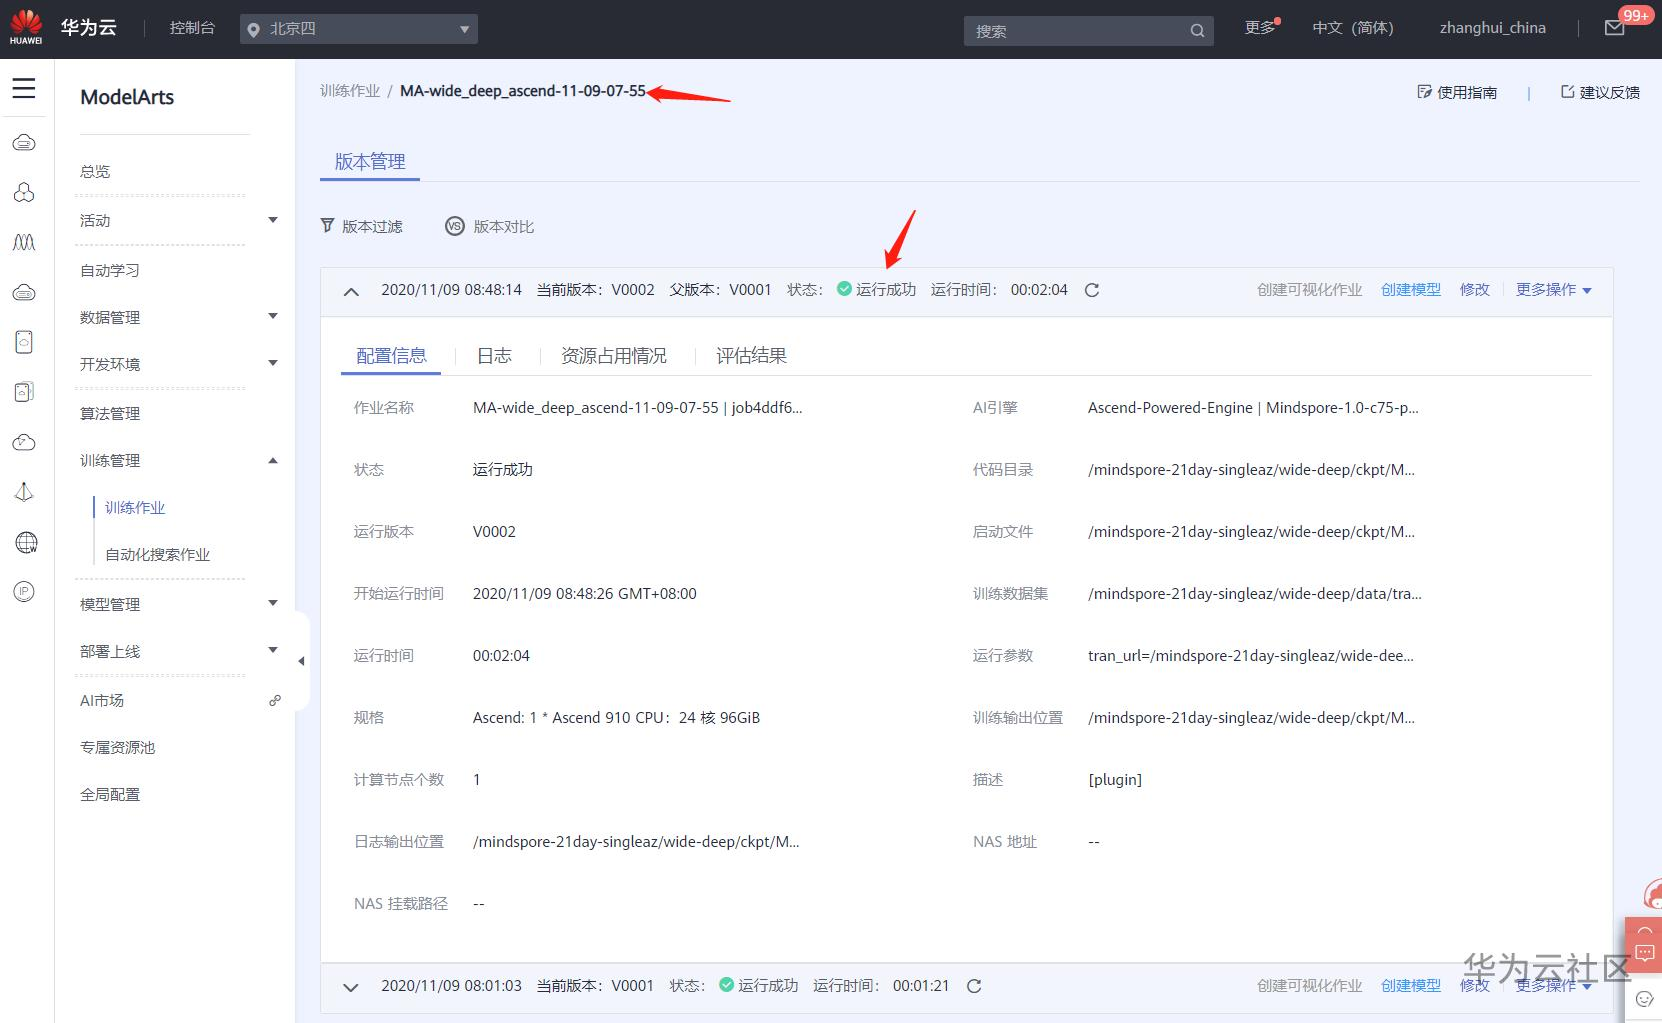This screenshot has width=1662, height=1023.
Task: Select 训练作业 in the sidebar
Action: [x=135, y=508]
